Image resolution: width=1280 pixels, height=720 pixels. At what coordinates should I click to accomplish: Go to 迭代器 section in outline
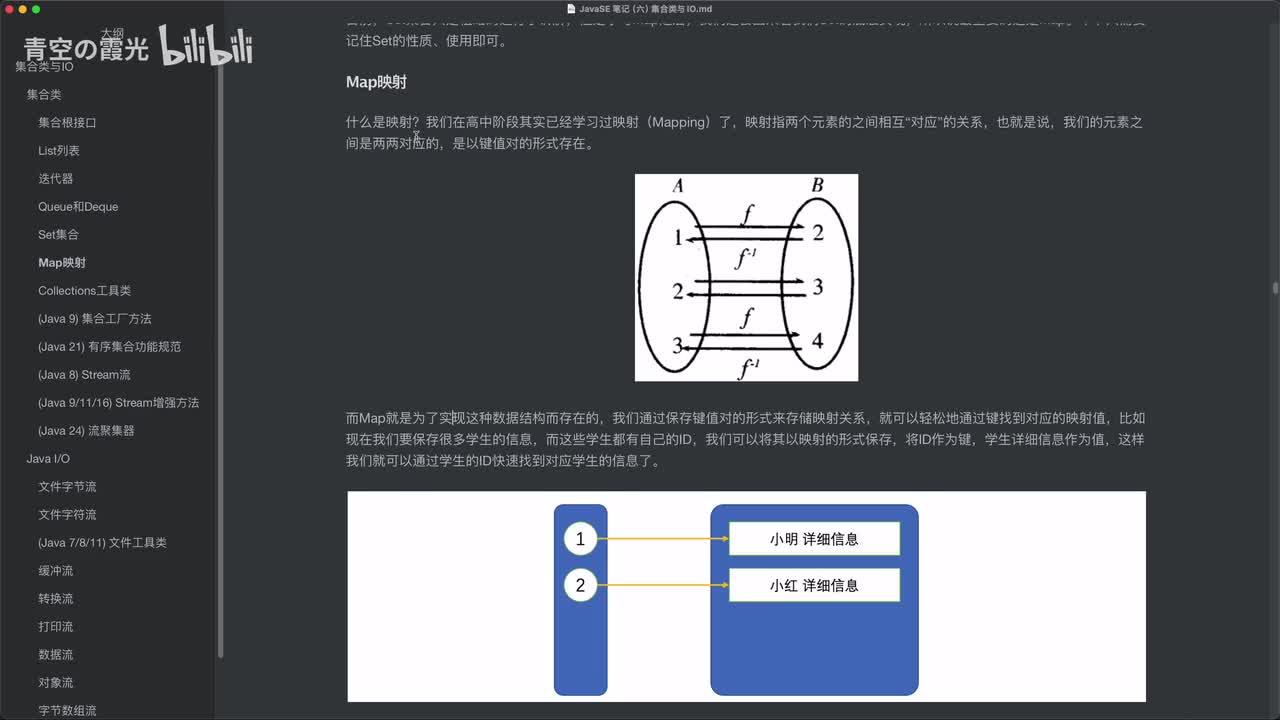pyautogui.click(x=56, y=178)
